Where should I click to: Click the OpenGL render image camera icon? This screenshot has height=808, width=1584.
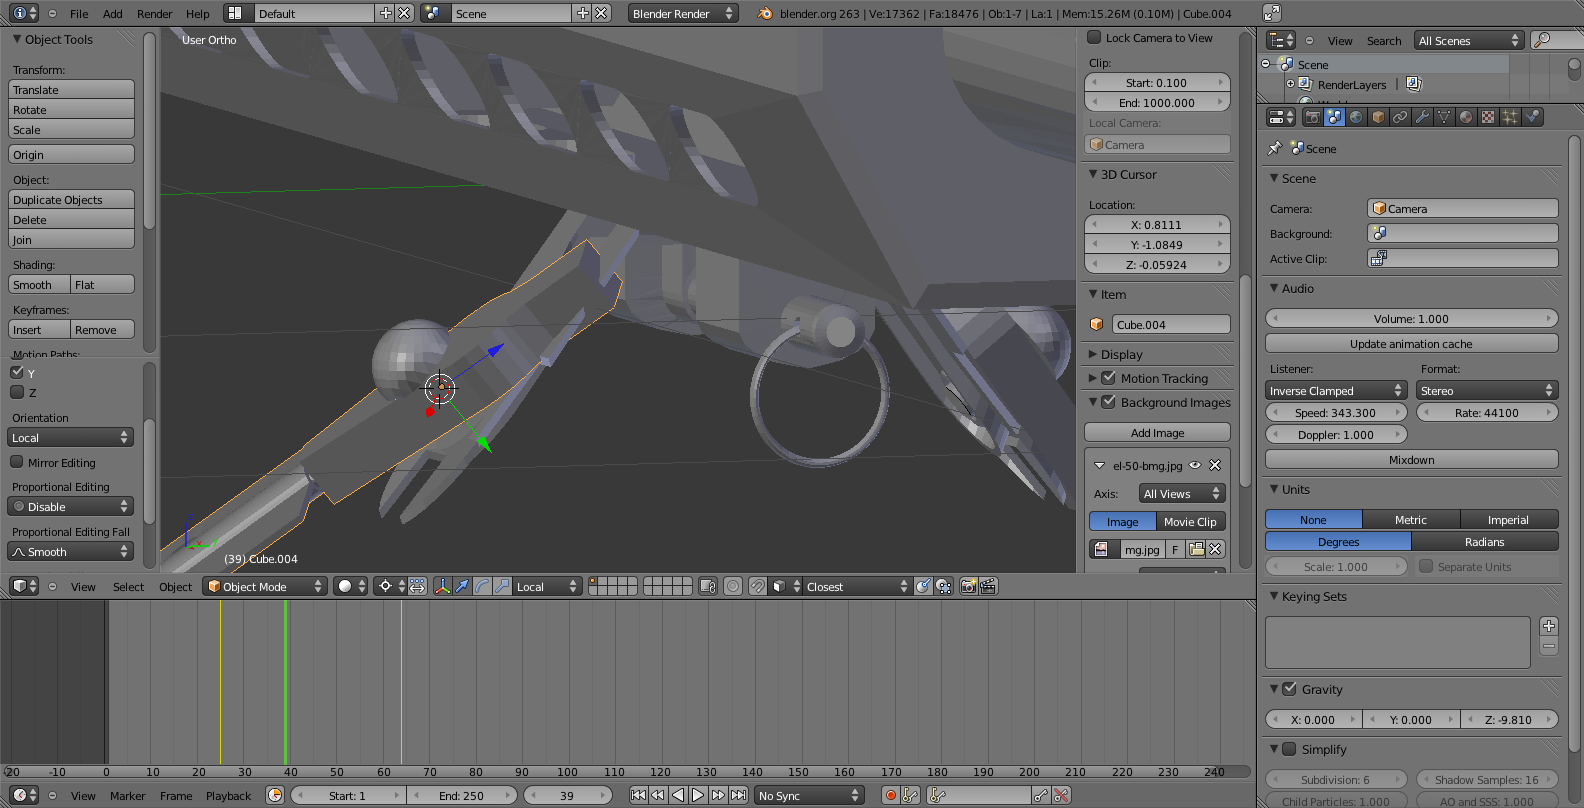pyautogui.click(x=968, y=586)
